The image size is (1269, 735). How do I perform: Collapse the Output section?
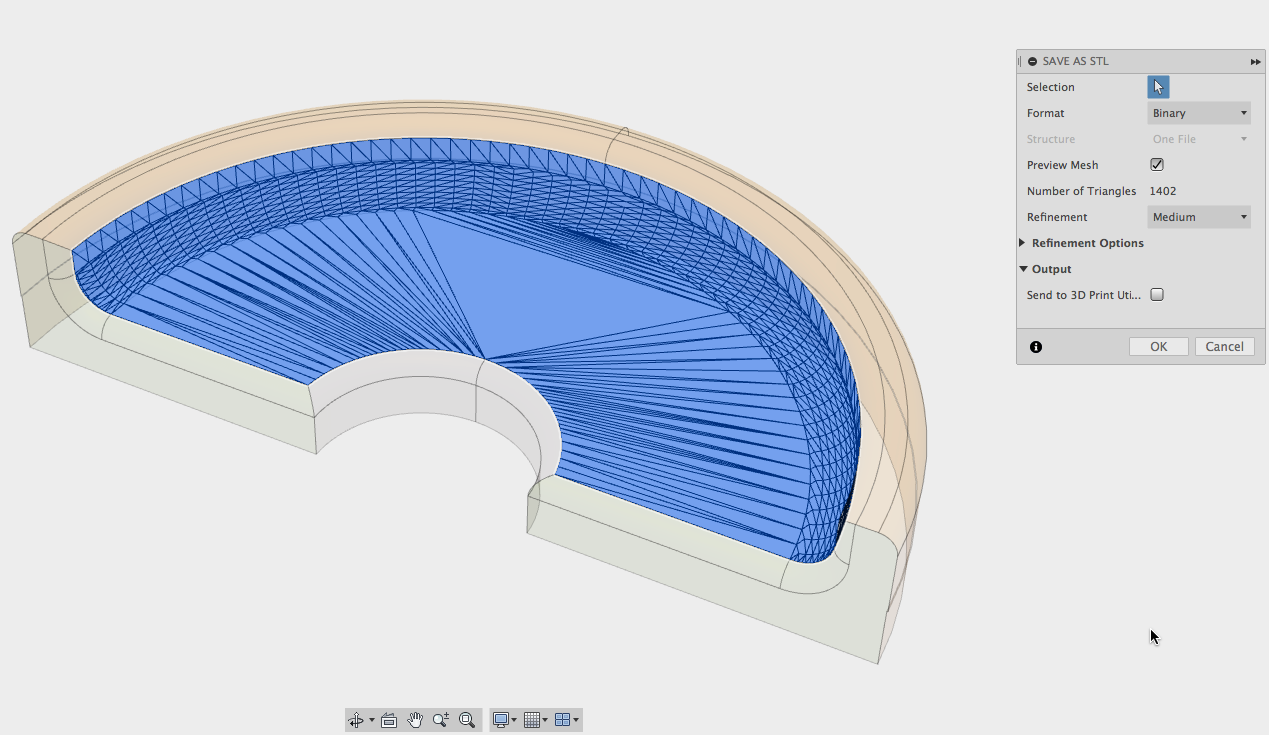coord(1024,269)
